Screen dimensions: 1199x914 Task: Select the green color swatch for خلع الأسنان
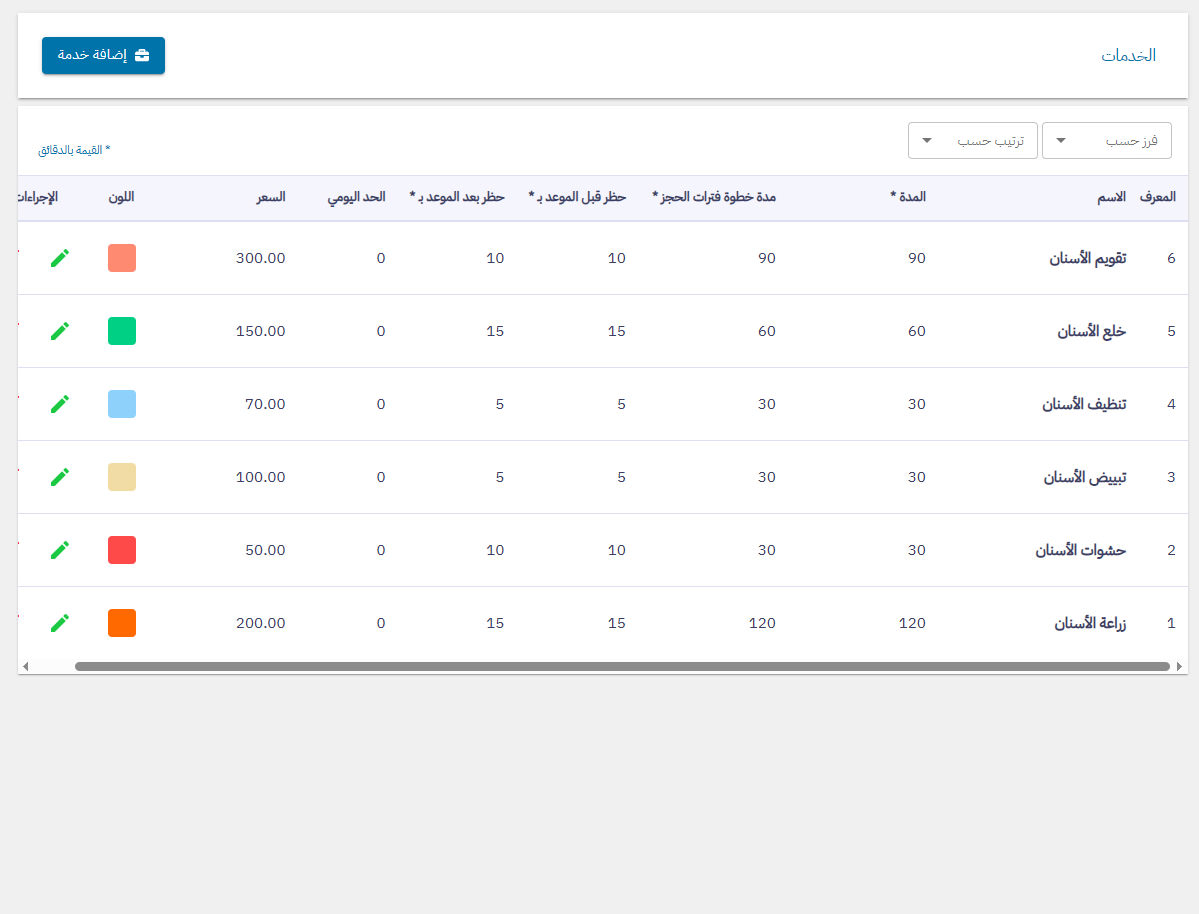pos(122,331)
